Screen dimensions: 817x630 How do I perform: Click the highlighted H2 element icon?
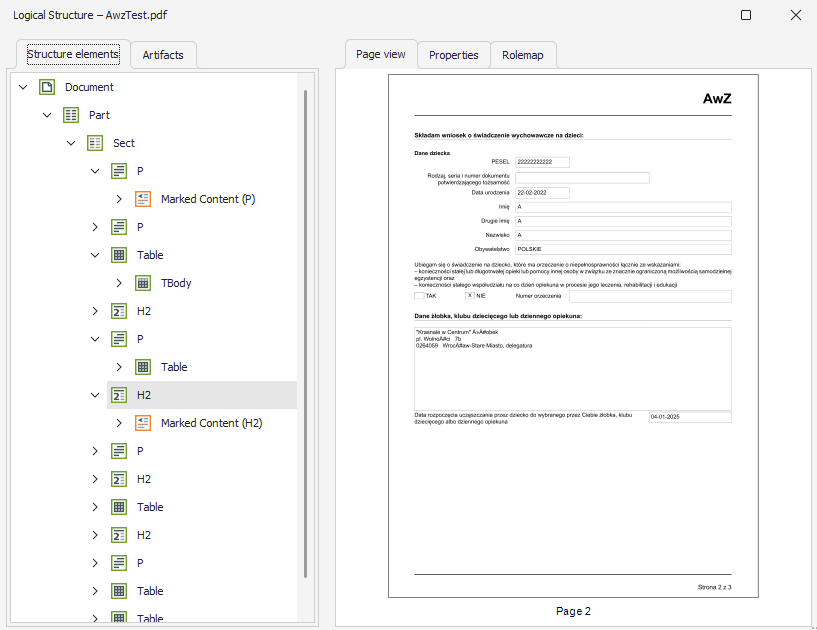[x=119, y=395]
